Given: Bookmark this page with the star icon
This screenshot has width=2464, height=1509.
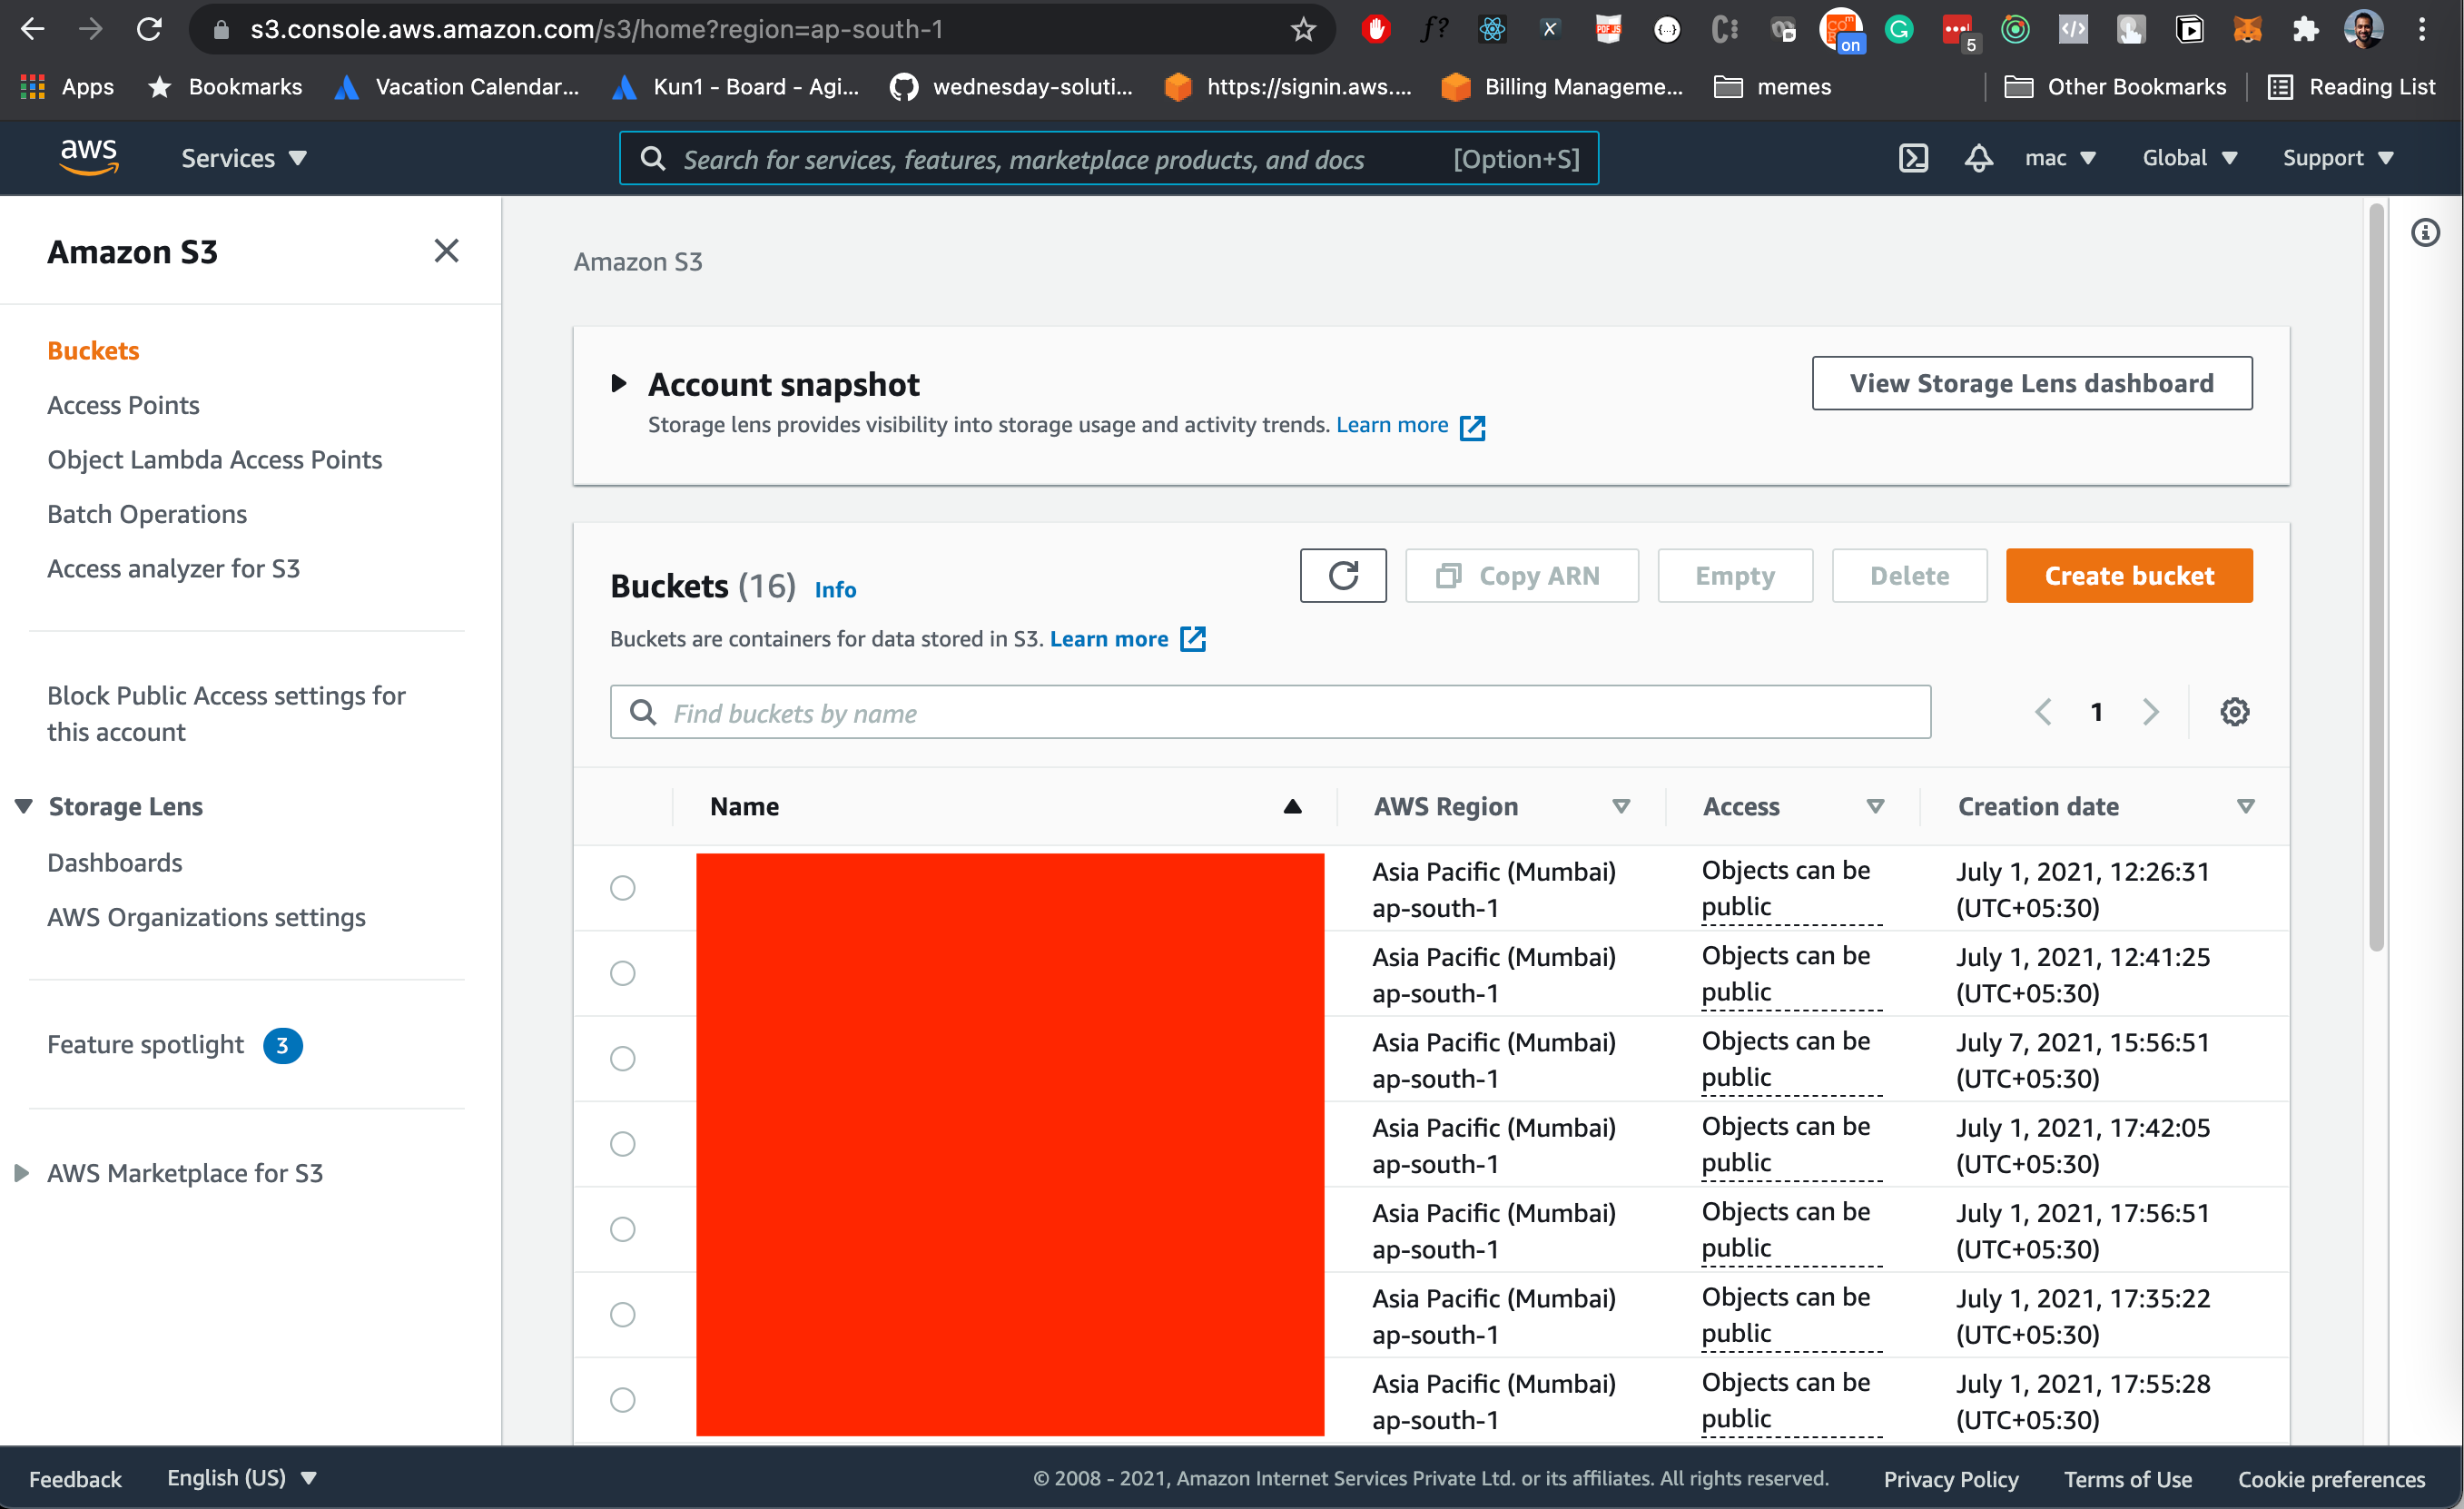Looking at the screenshot, I should (x=1303, y=29).
